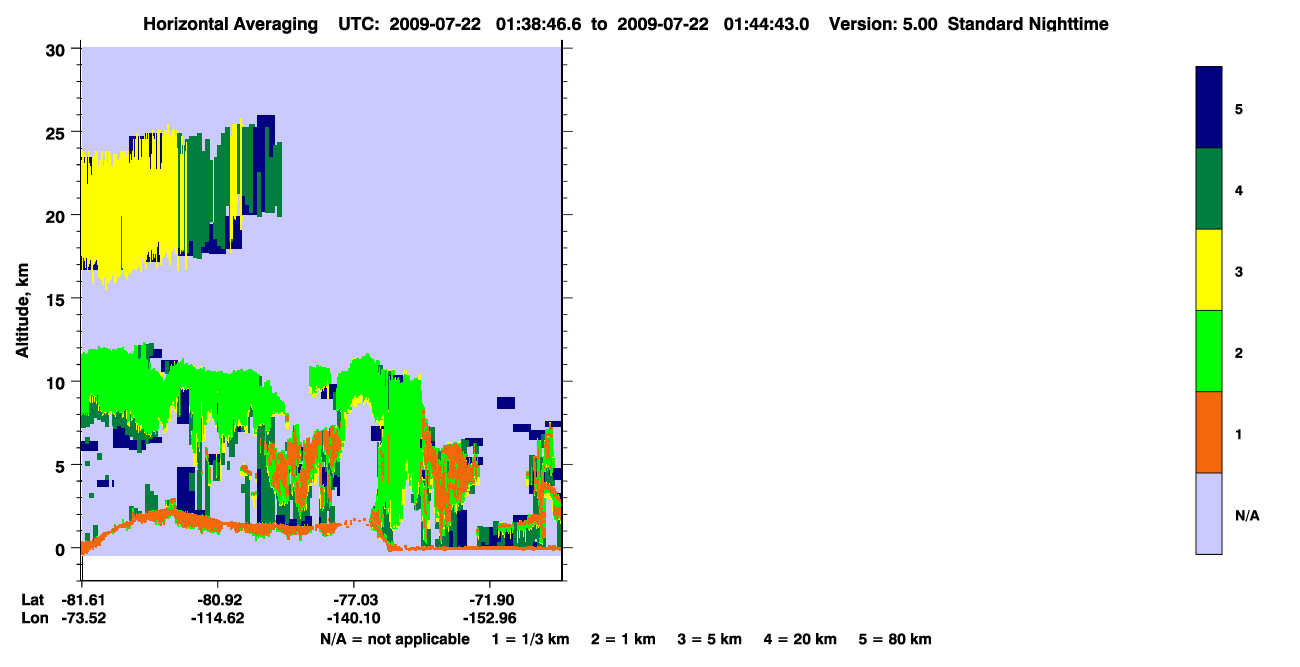The image size is (1300, 667).
Task: Click latitude value -81.61
Action: point(82,599)
